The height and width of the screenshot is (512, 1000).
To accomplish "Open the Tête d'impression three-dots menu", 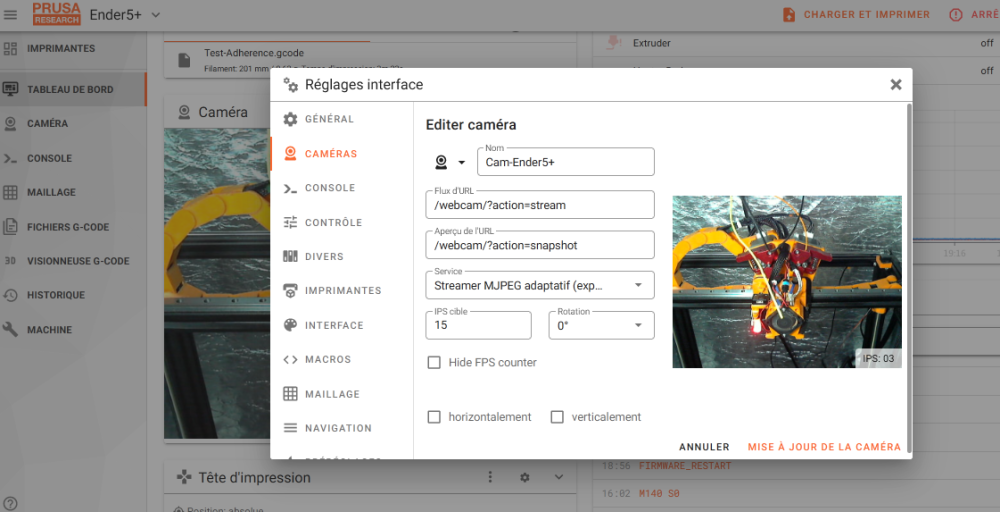I will click(x=490, y=477).
